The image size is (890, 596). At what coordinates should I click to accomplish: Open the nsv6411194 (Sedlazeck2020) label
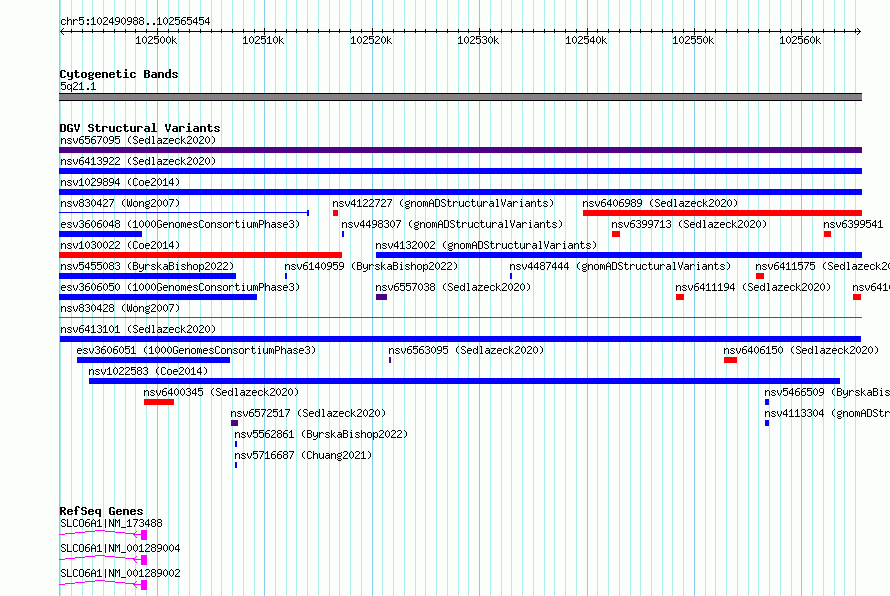point(753,287)
